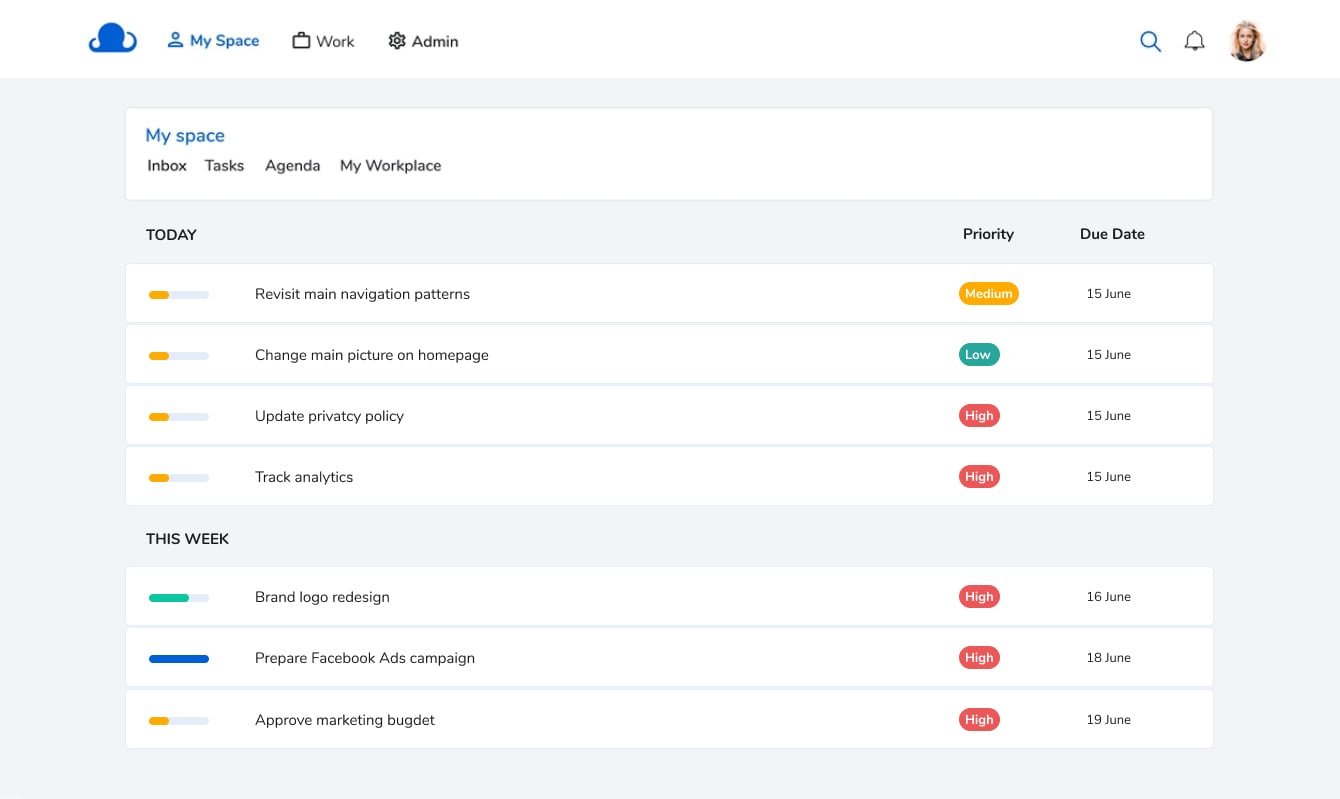This screenshot has width=1340, height=799.
Task: Open the Track analytics task
Action: pyautogui.click(x=304, y=477)
